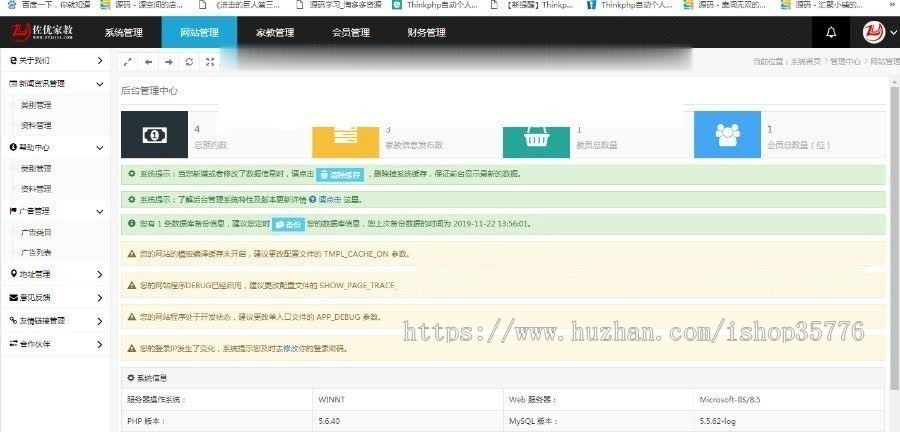Follow the 修改 link in login IP warning
Viewport: 900px width, 432px height.
tap(290, 348)
